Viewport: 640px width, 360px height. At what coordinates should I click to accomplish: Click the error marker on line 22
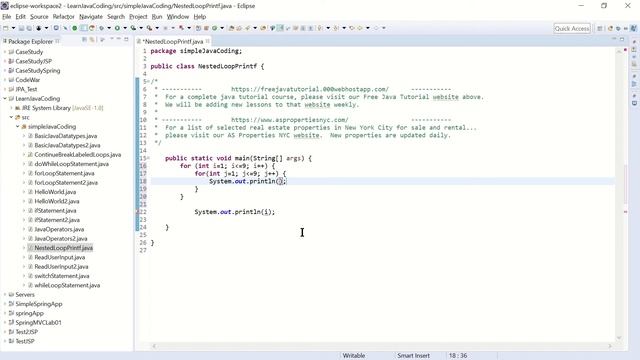pyautogui.click(x=138, y=212)
